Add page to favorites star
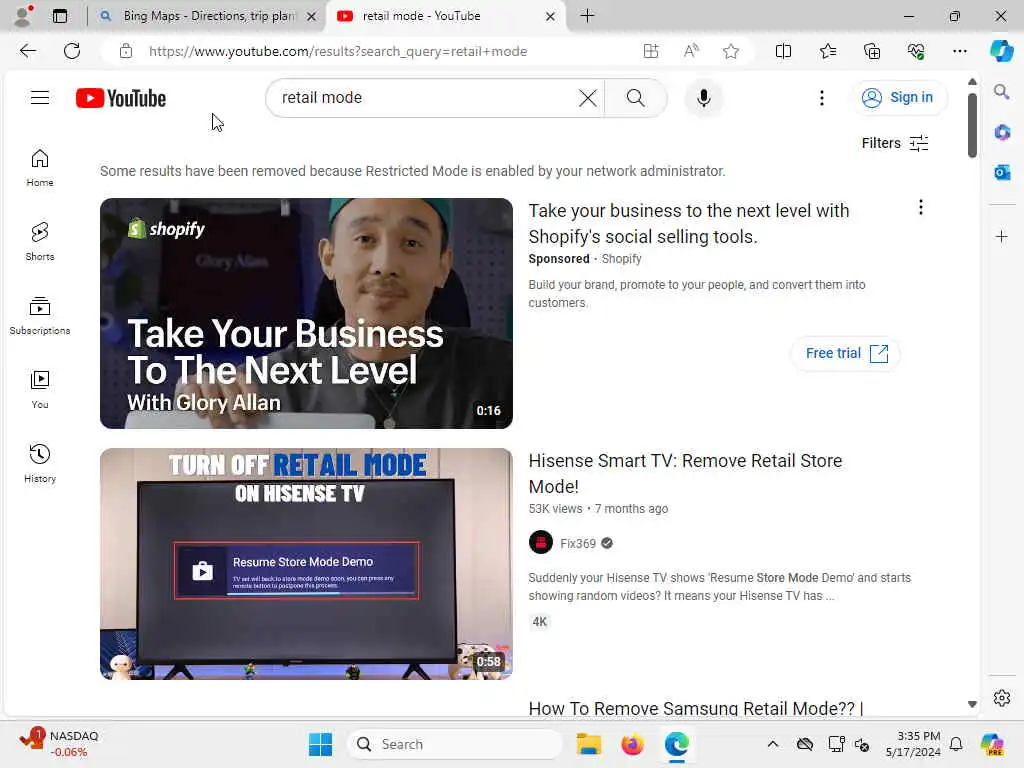 731,51
